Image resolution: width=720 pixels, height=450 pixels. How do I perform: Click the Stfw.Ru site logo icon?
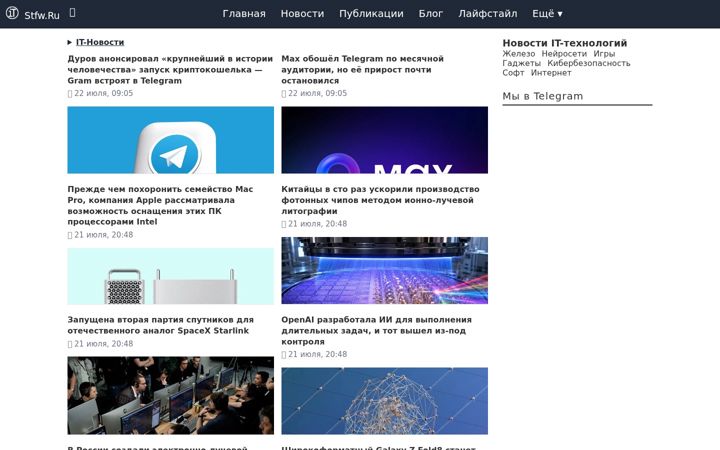pos(12,13)
